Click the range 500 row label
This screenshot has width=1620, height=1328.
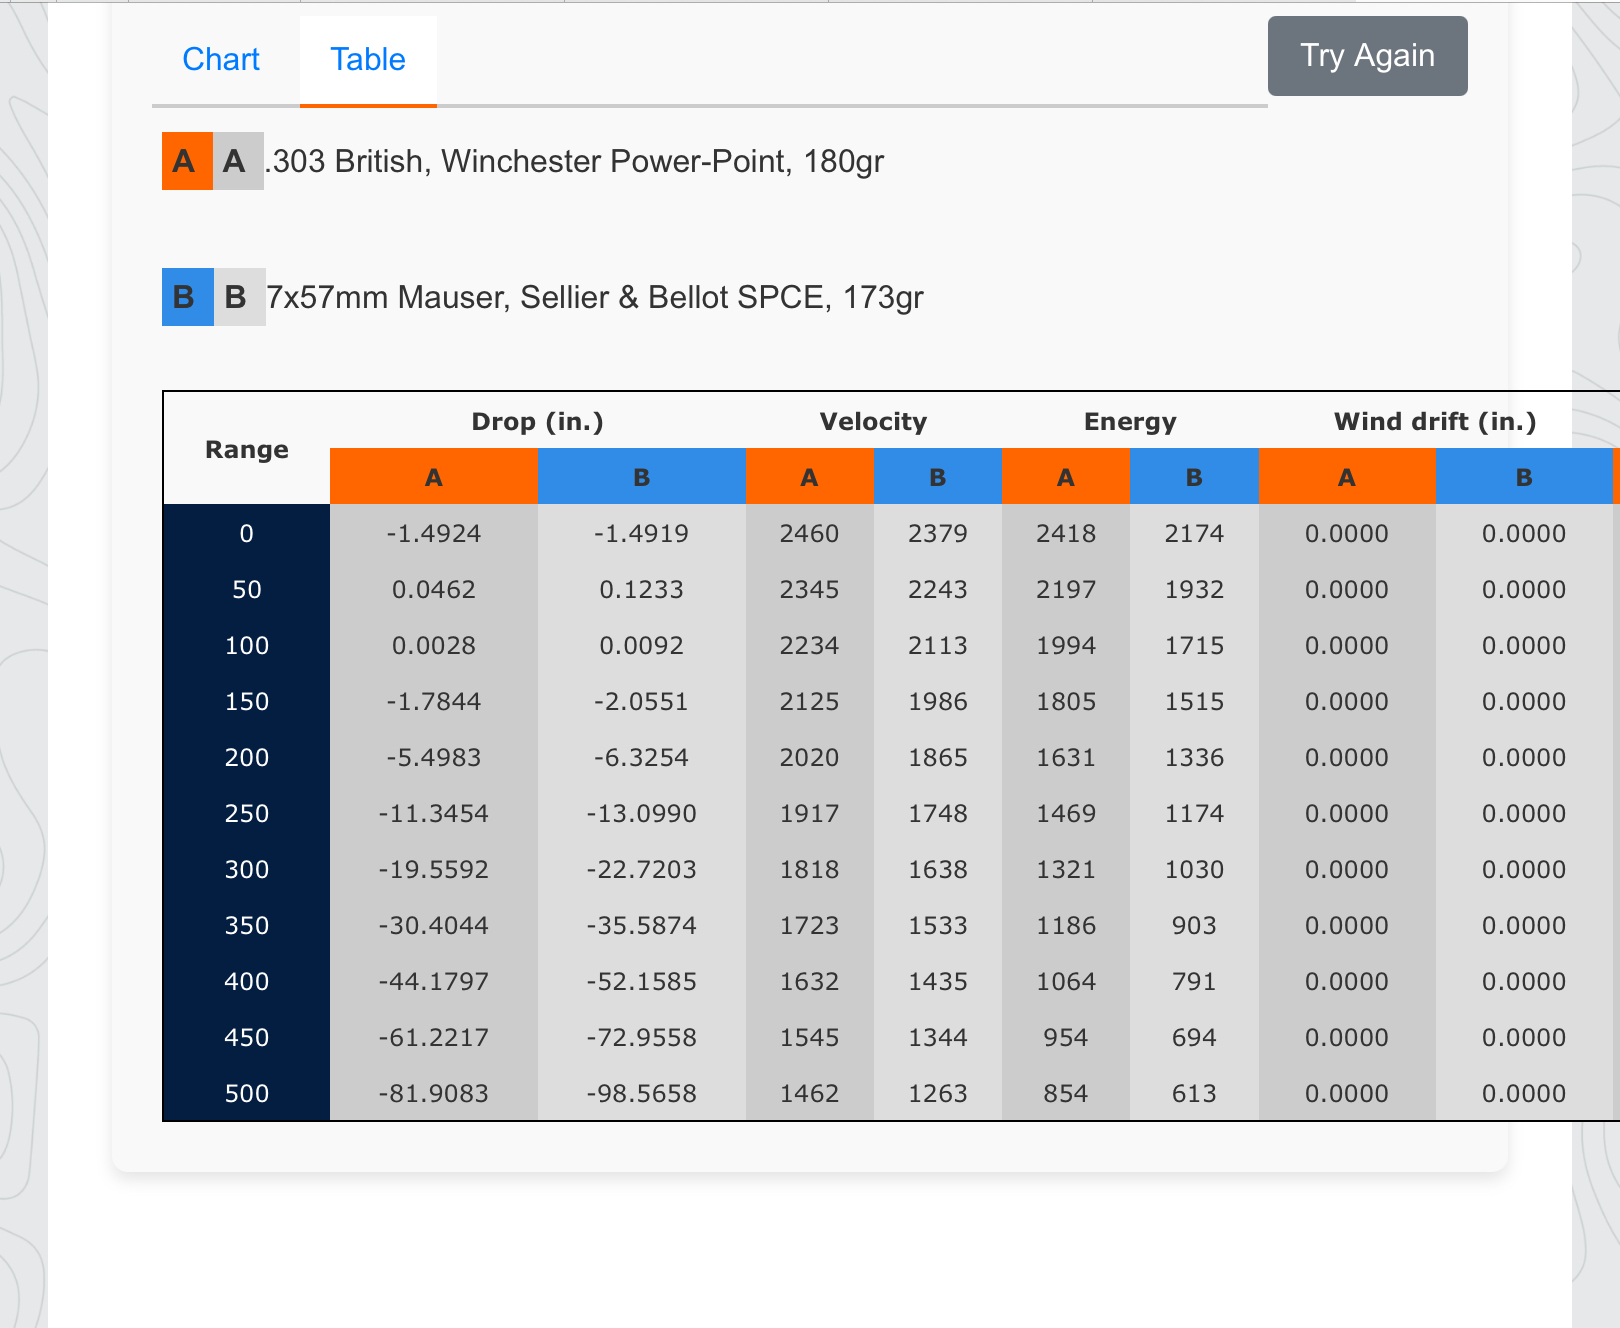click(247, 1093)
